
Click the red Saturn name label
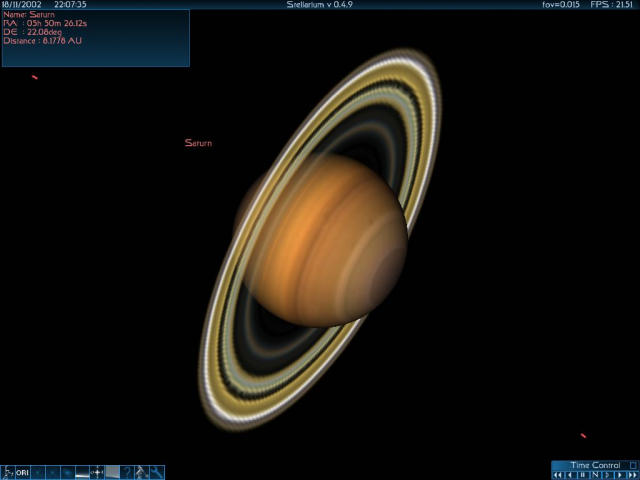coord(198,143)
